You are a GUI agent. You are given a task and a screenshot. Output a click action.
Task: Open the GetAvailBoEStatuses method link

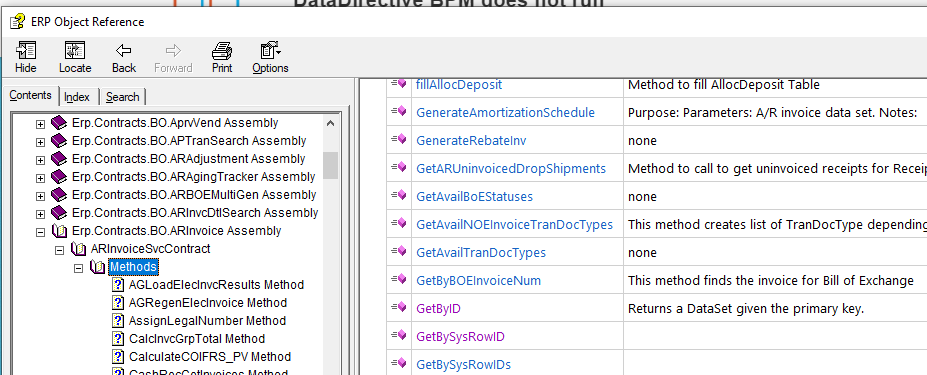pos(475,196)
